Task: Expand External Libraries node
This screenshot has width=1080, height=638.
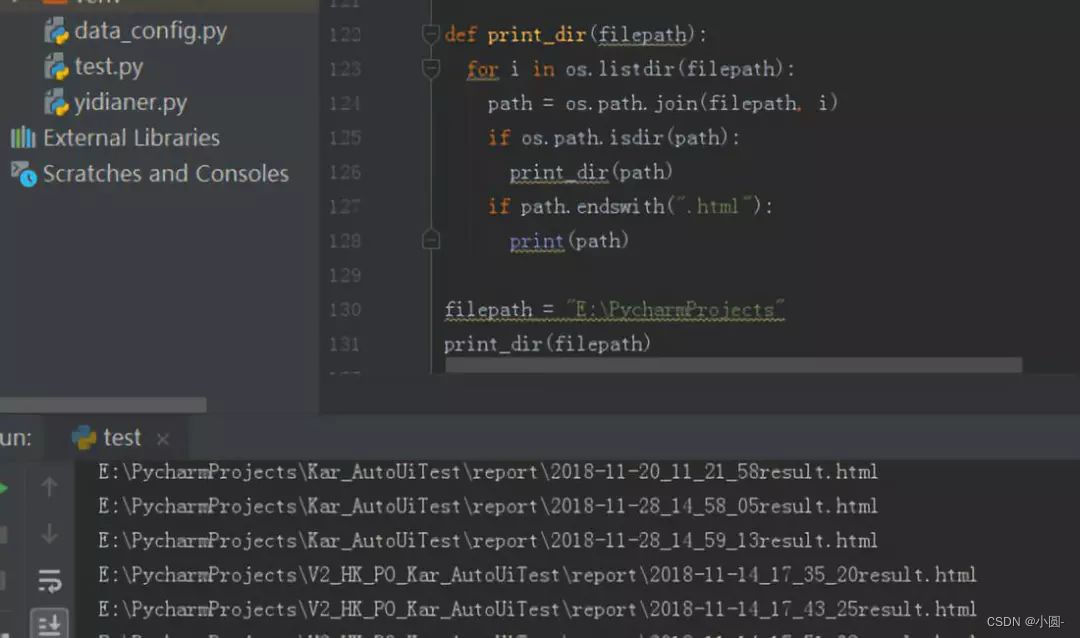Action: (x=131, y=138)
